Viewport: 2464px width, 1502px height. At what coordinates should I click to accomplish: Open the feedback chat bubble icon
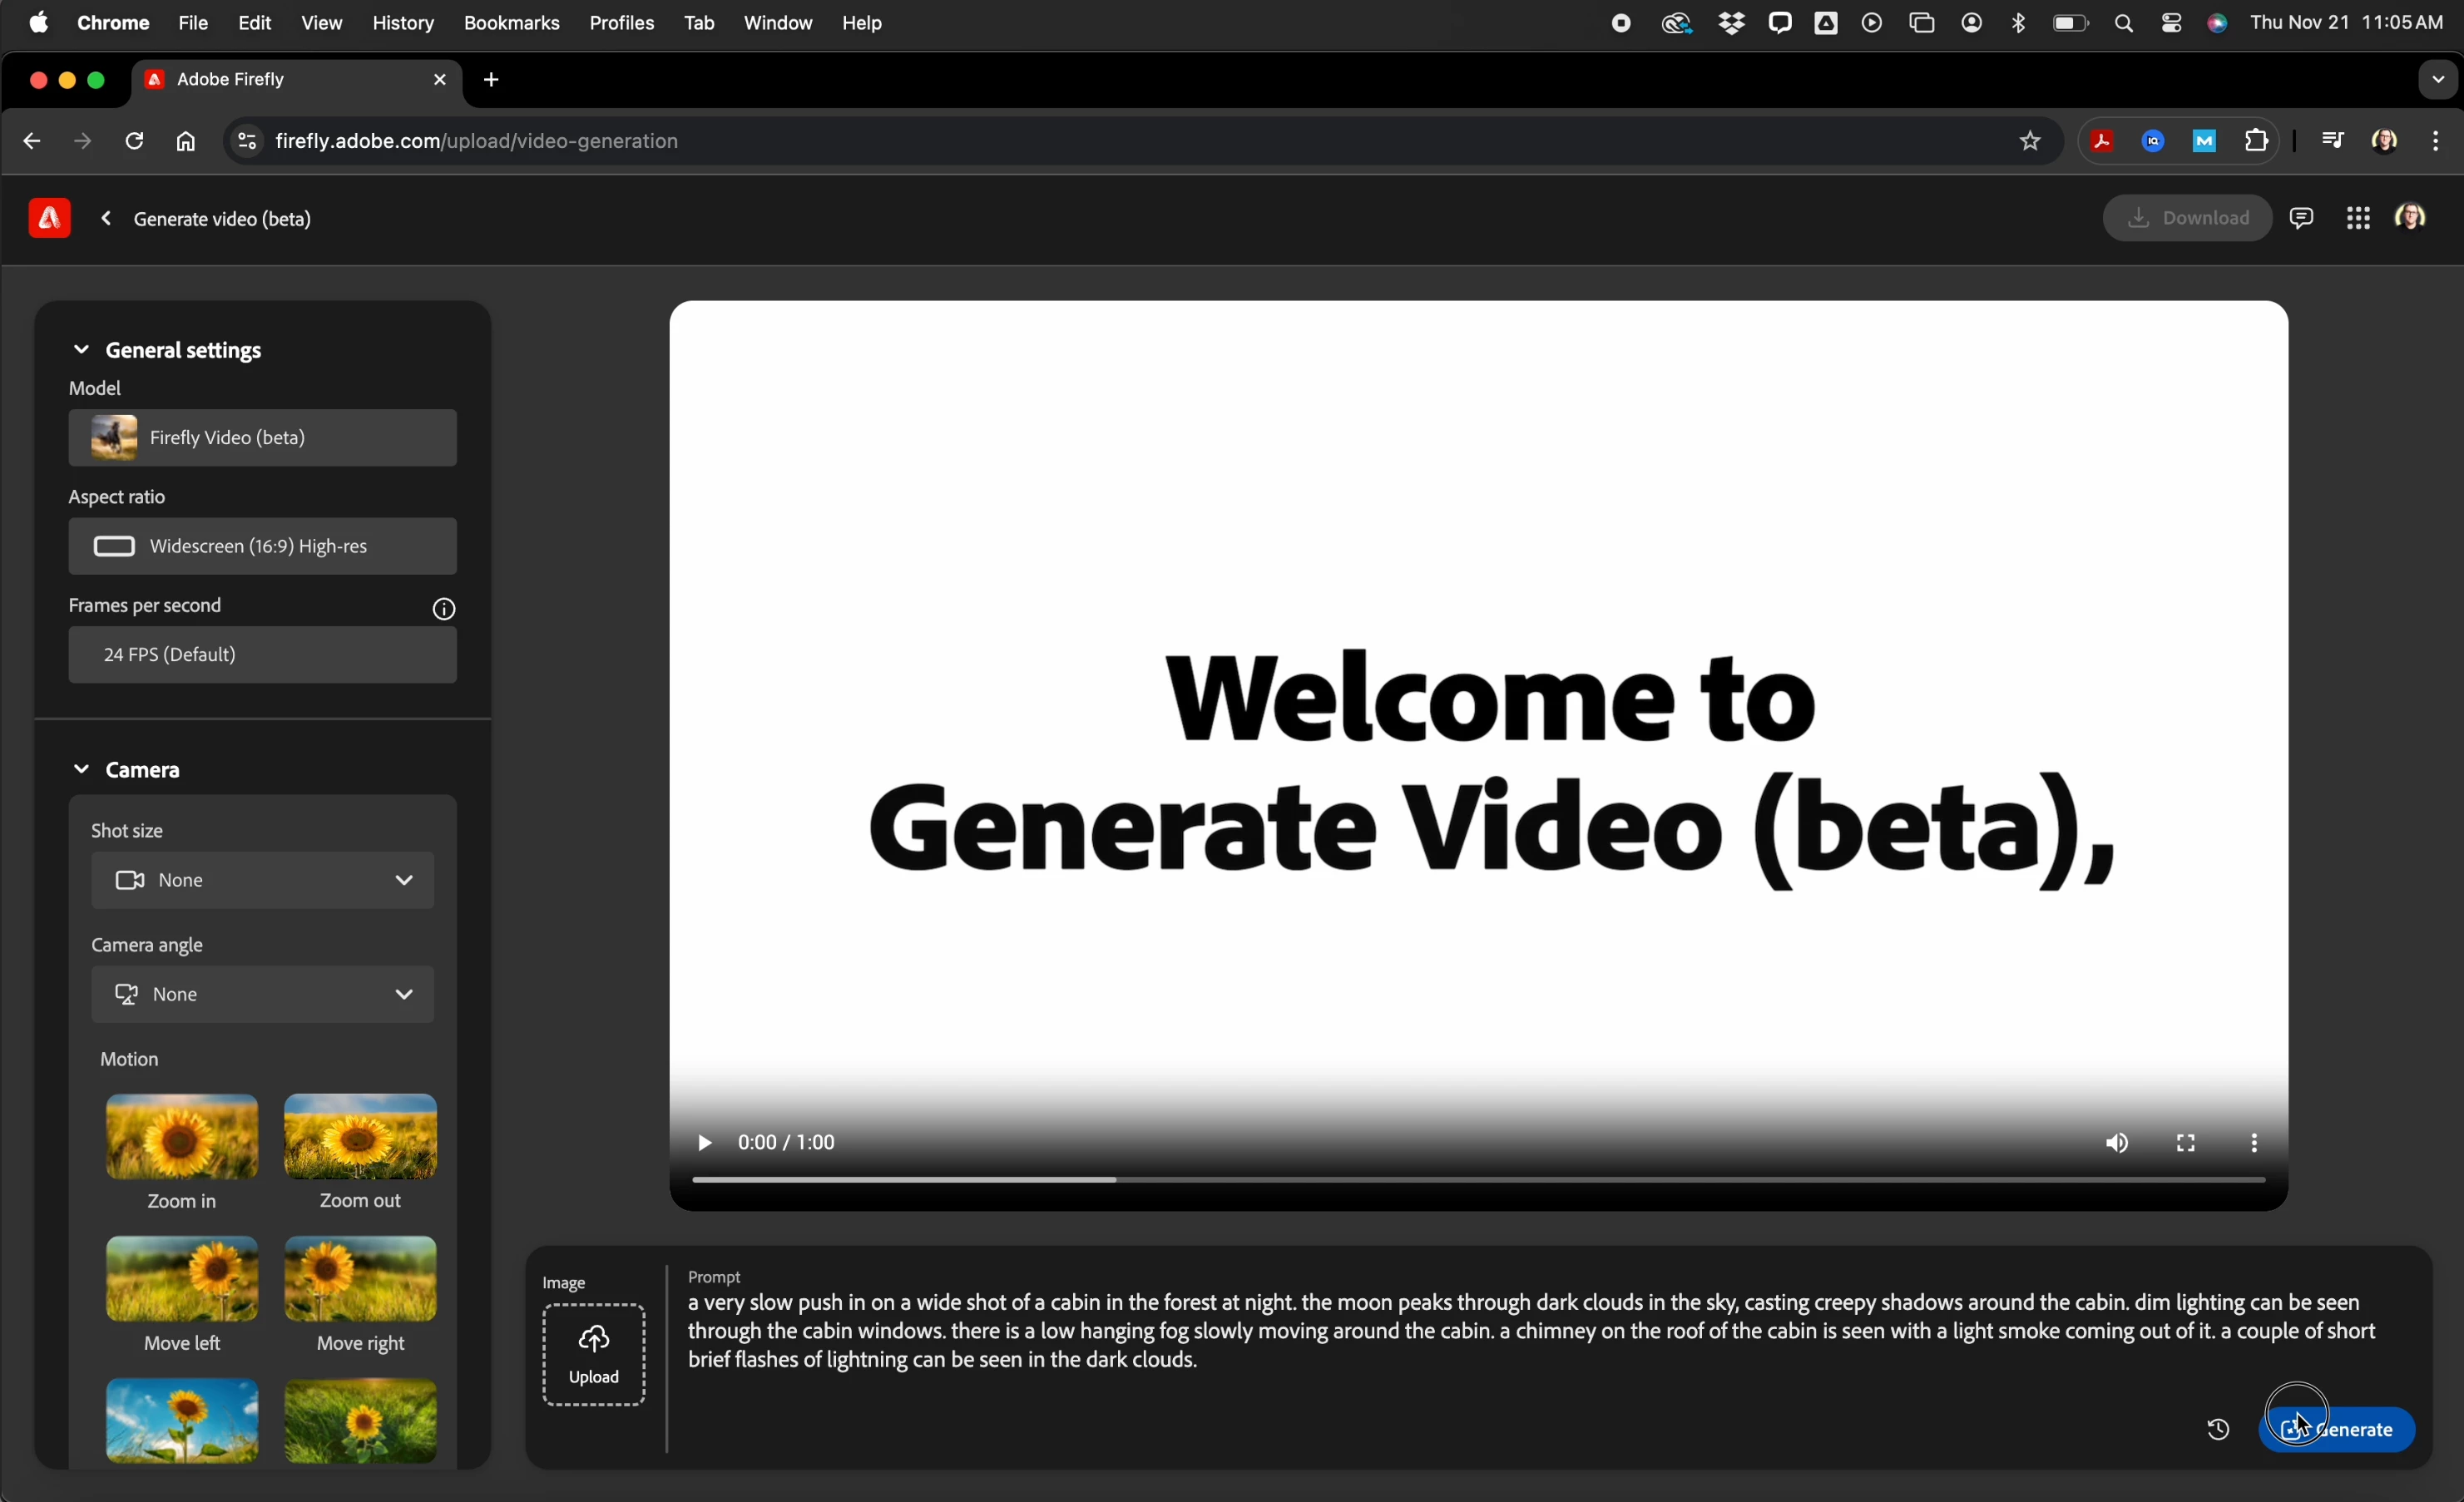tap(2301, 218)
